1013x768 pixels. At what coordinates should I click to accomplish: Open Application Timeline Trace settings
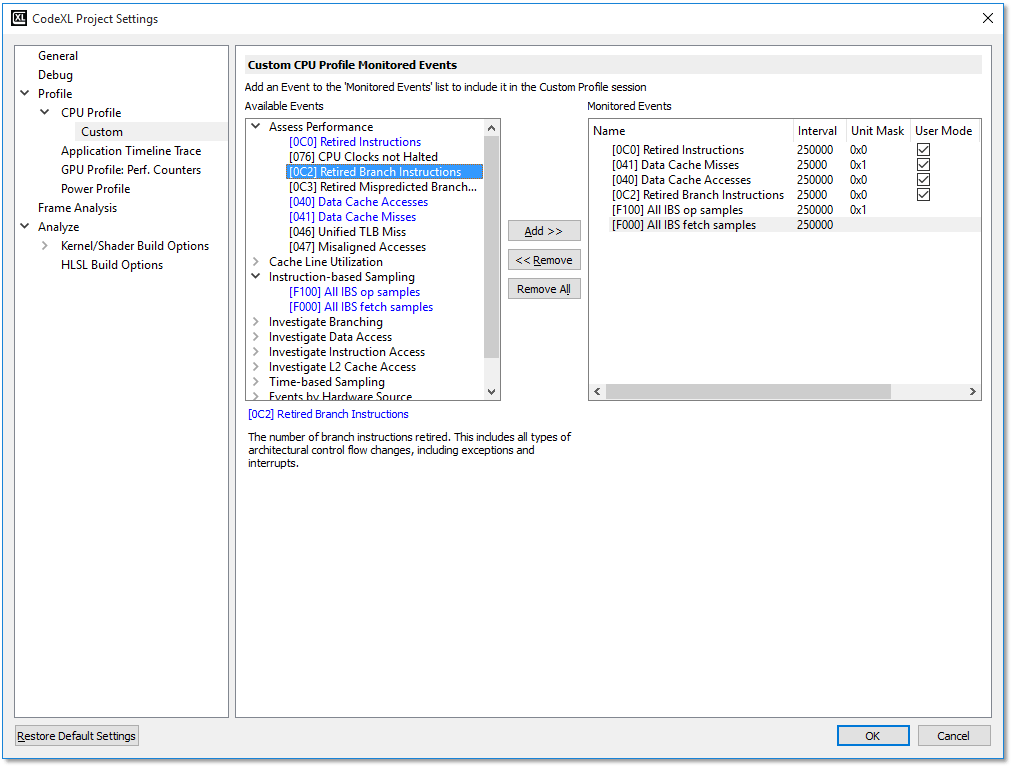click(131, 150)
